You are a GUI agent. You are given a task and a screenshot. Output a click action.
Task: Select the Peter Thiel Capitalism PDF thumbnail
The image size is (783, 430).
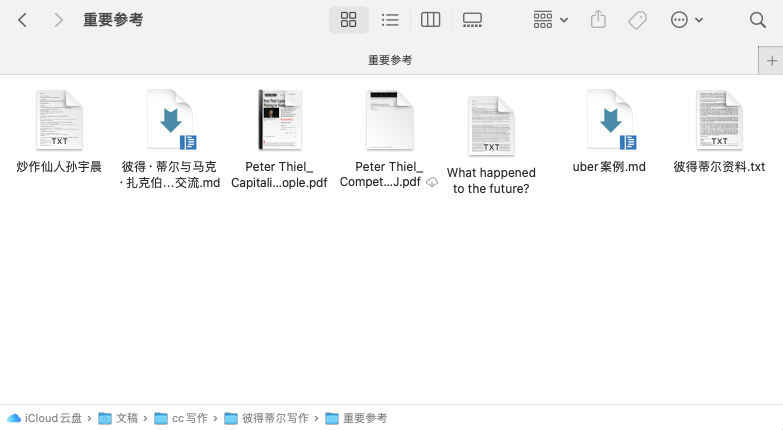(x=279, y=120)
